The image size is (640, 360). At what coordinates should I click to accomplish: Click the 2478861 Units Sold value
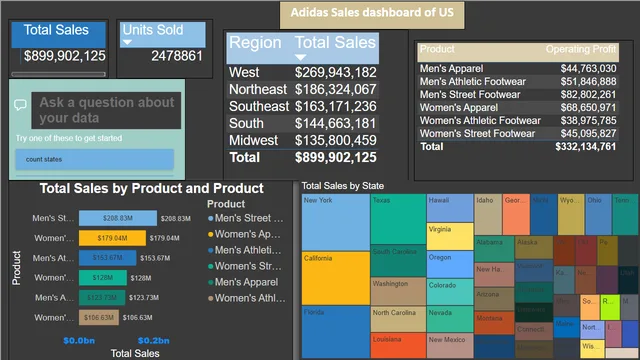tap(177, 56)
